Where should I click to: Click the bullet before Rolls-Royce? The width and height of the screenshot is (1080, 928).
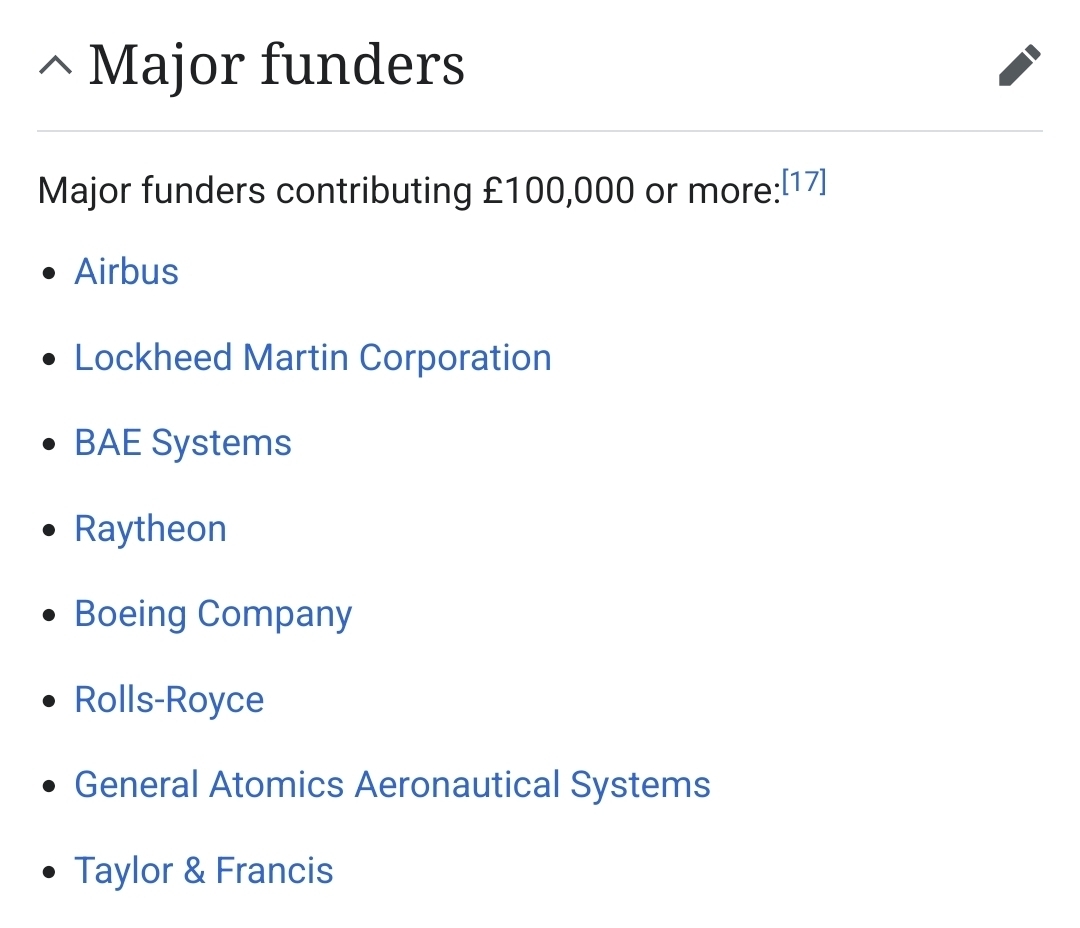point(49,702)
